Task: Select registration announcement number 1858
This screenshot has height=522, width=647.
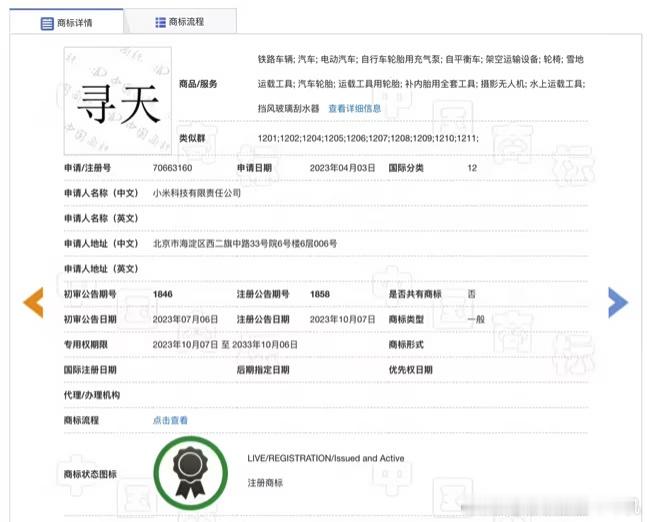Action: [x=320, y=294]
